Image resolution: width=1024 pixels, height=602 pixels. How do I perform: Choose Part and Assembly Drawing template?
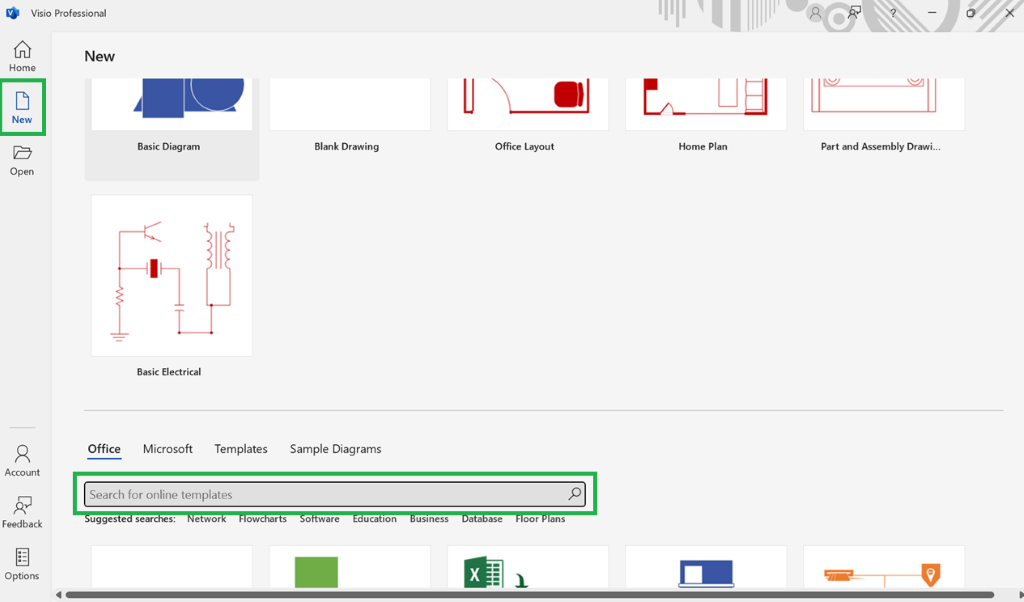(x=884, y=117)
